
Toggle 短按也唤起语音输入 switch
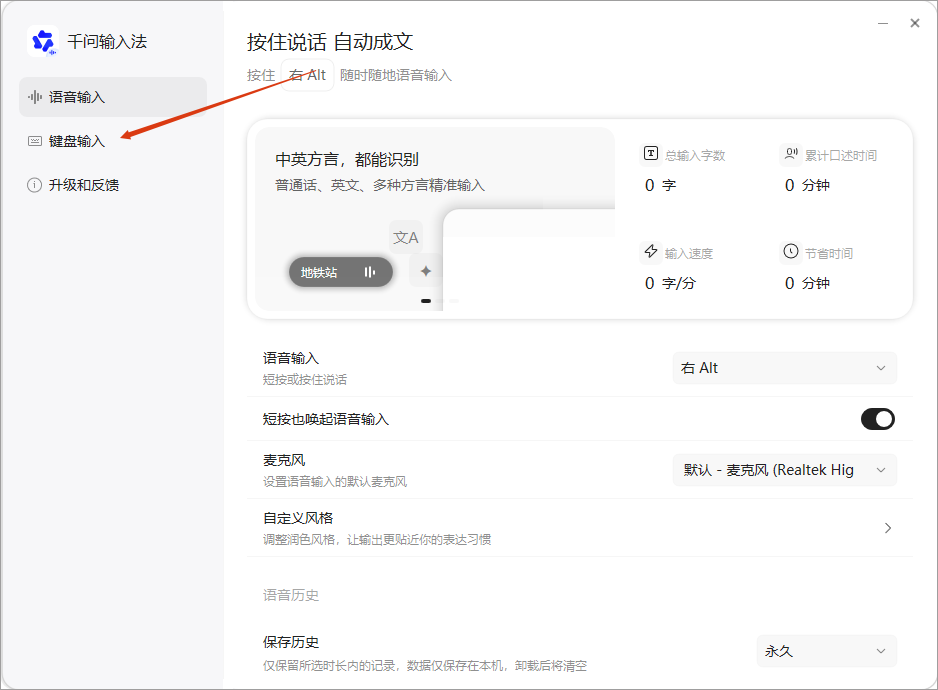(878, 419)
